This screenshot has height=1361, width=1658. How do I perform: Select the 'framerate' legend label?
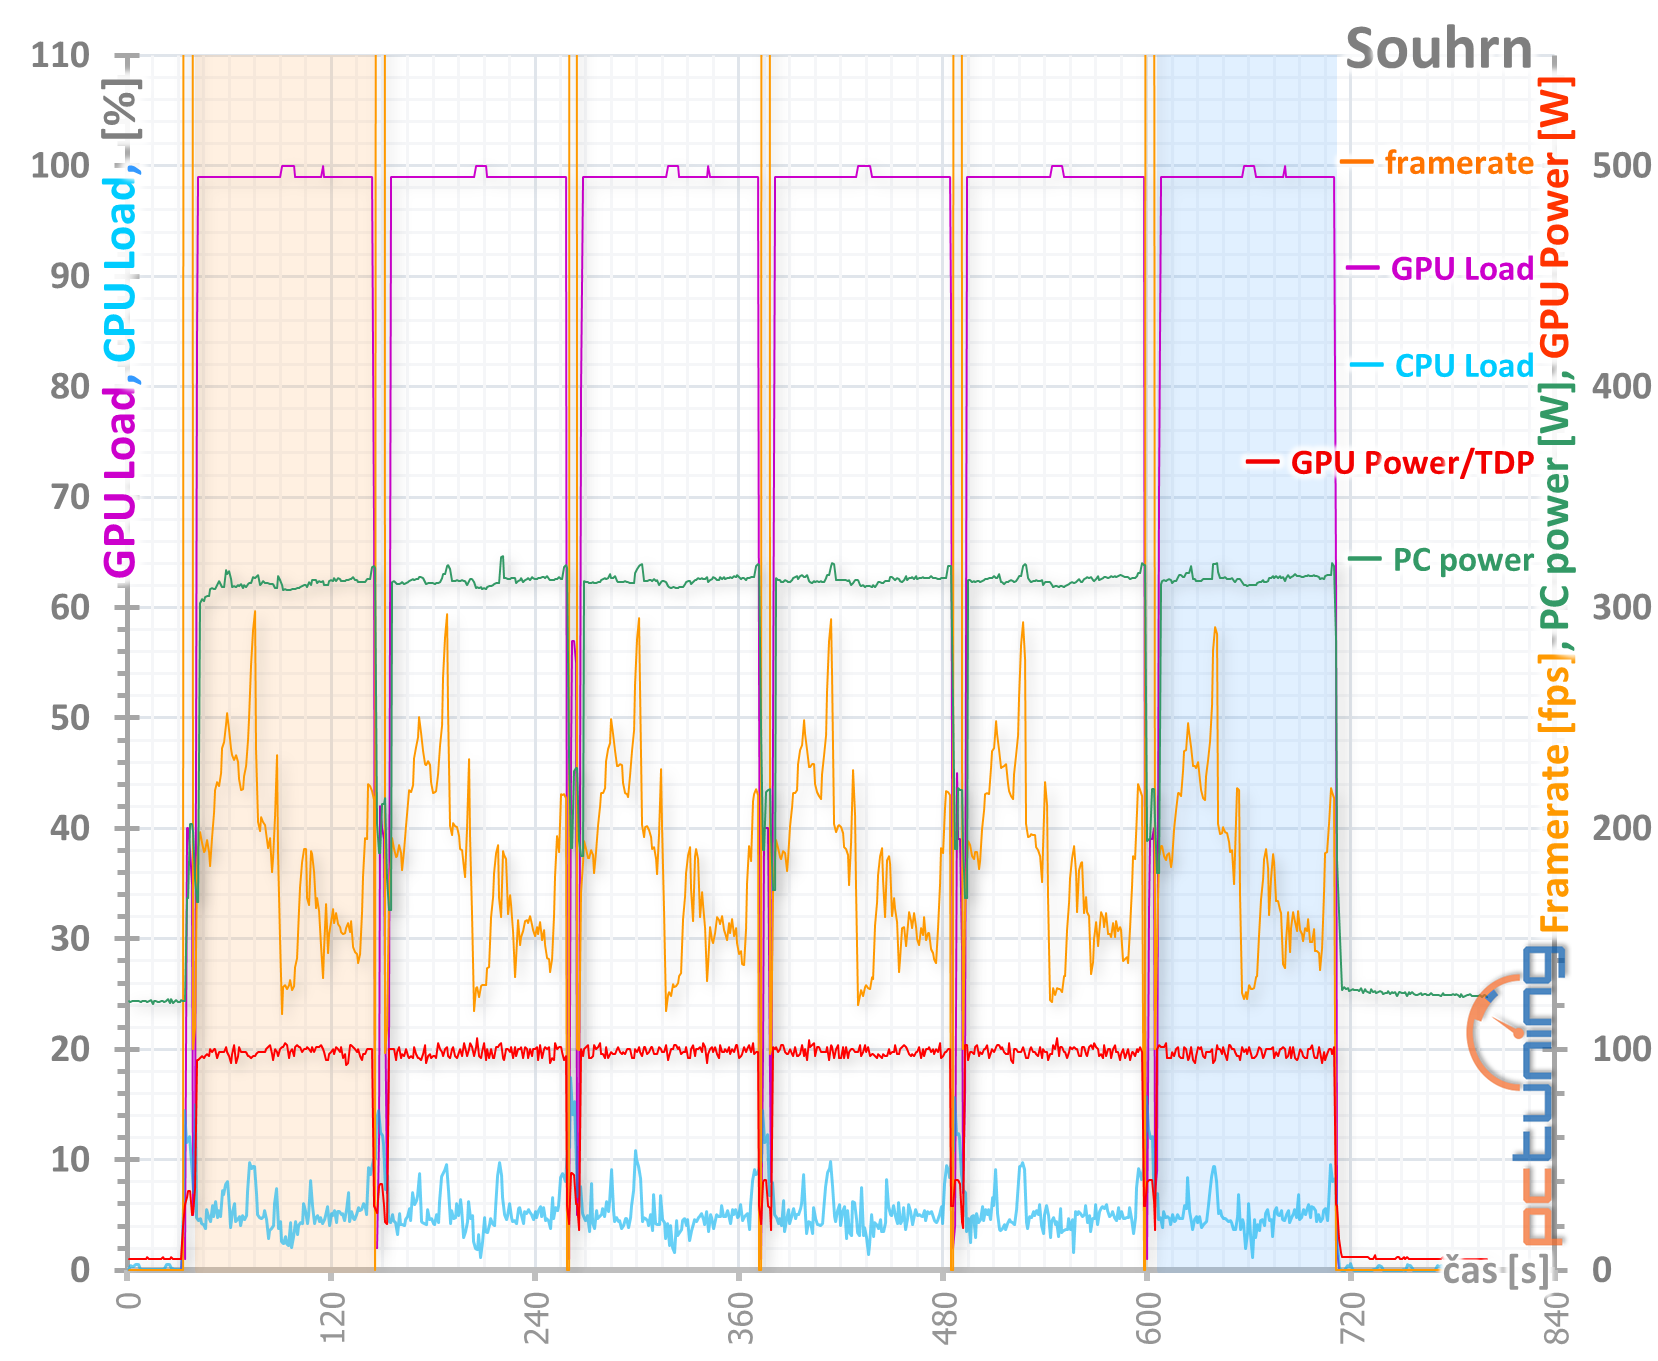[x=1459, y=162]
